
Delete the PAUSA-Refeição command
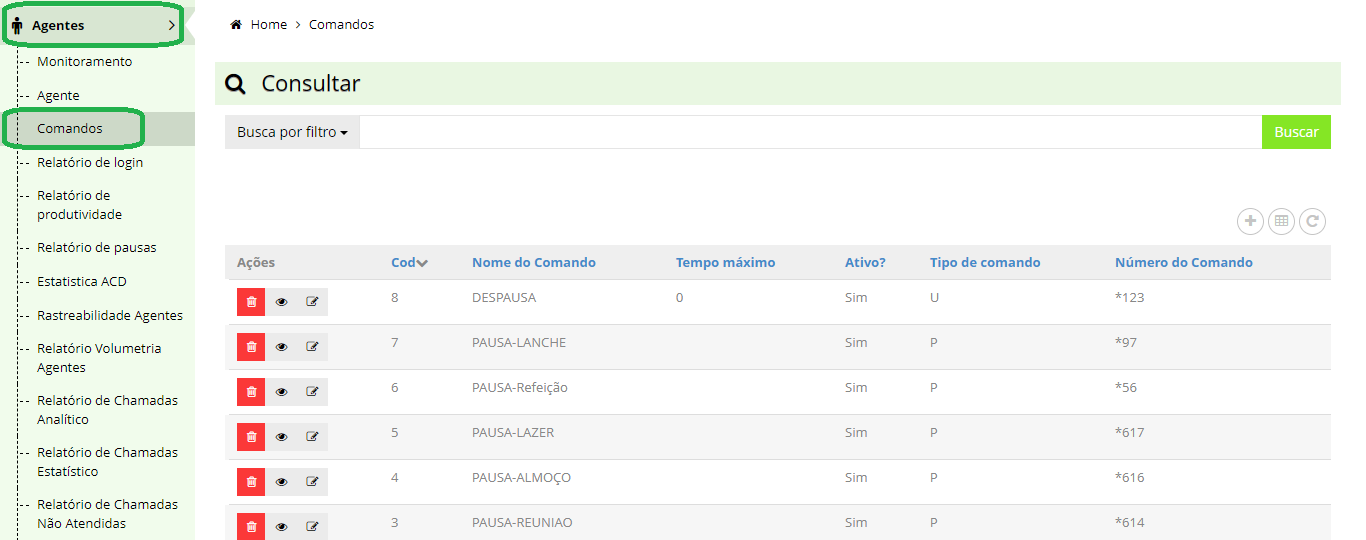(x=251, y=392)
